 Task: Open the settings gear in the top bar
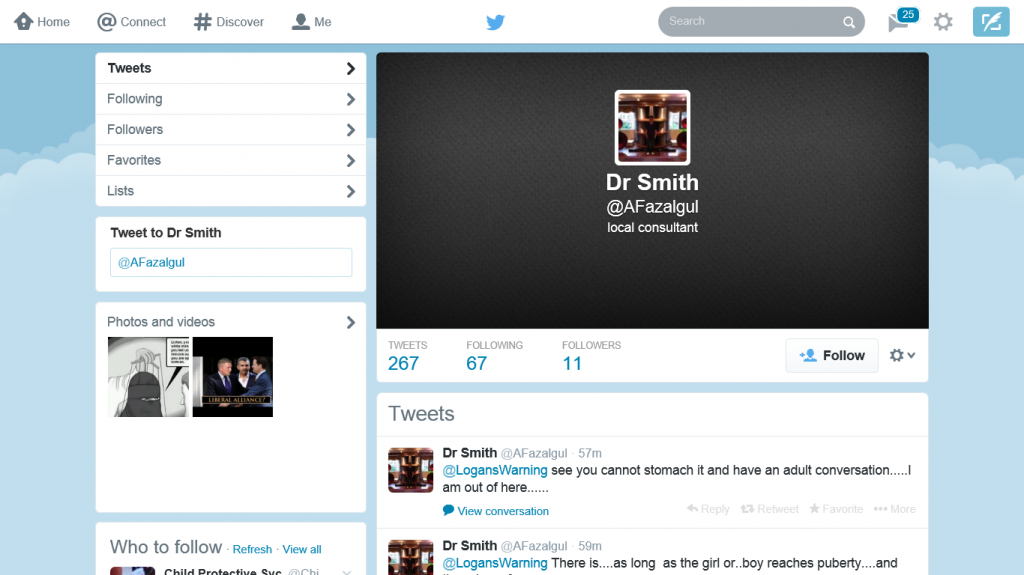pyautogui.click(x=943, y=22)
